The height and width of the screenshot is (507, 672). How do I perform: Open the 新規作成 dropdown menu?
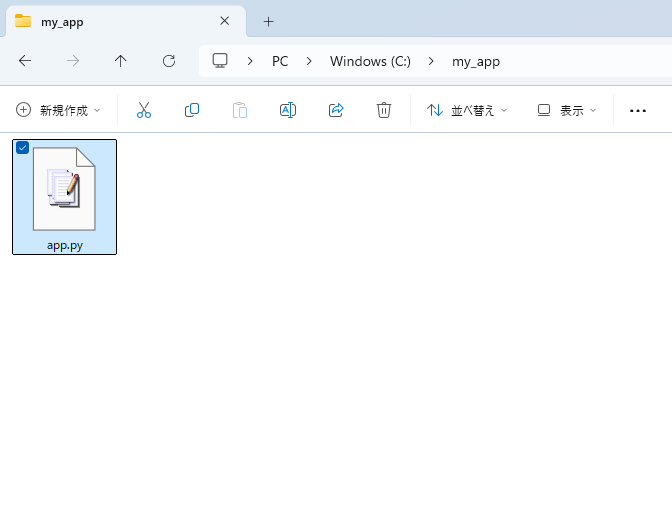coord(59,110)
